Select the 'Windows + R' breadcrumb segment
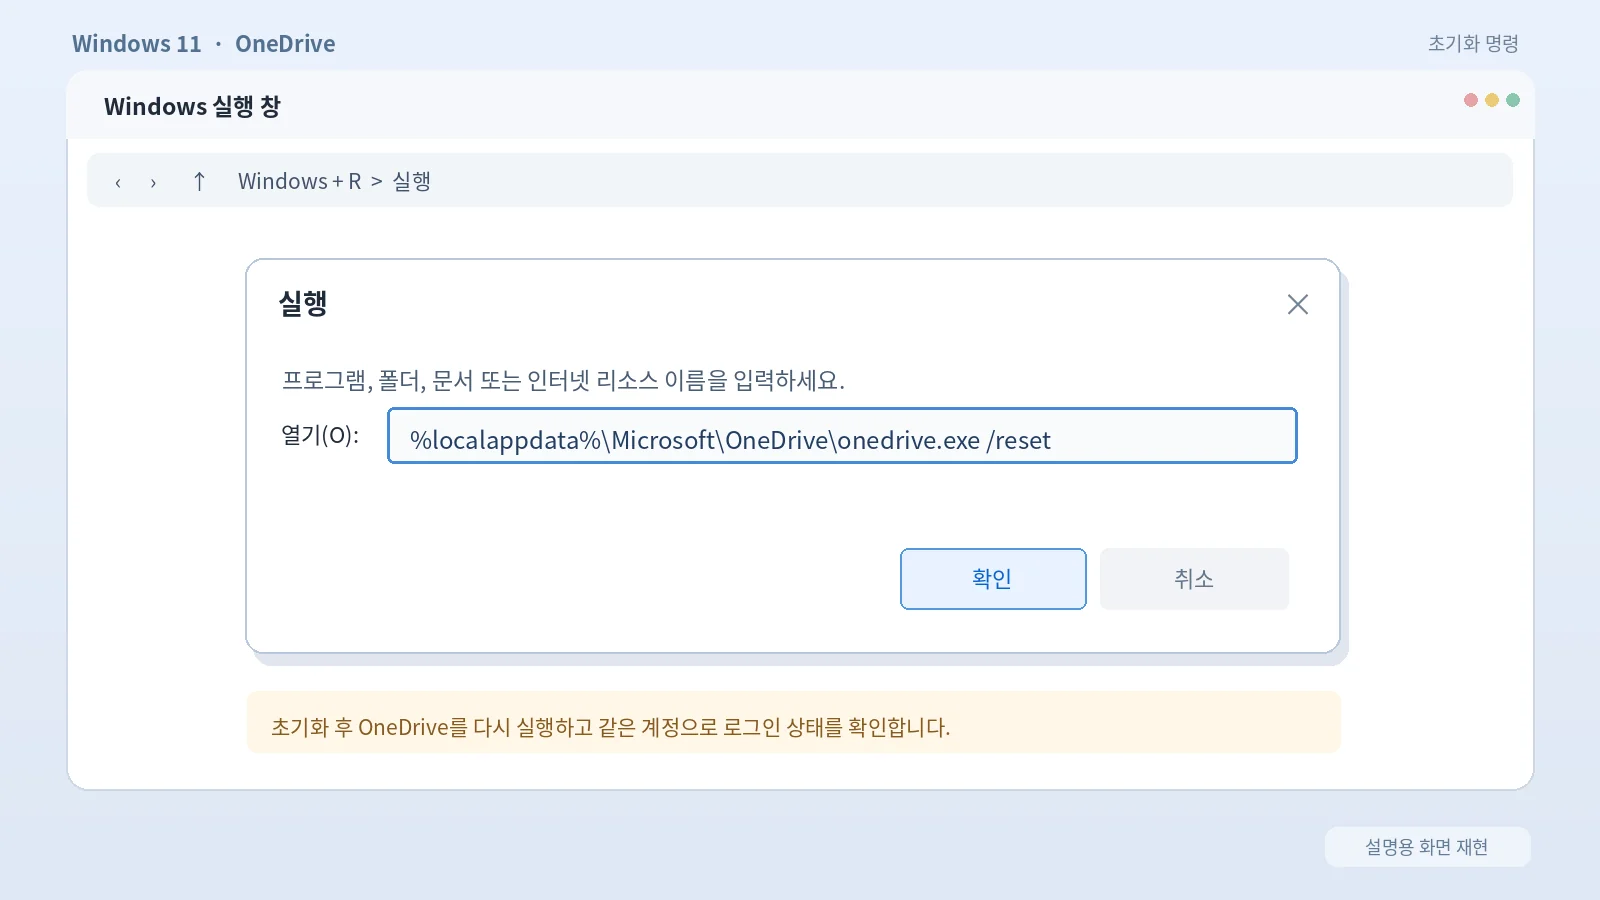 point(299,181)
